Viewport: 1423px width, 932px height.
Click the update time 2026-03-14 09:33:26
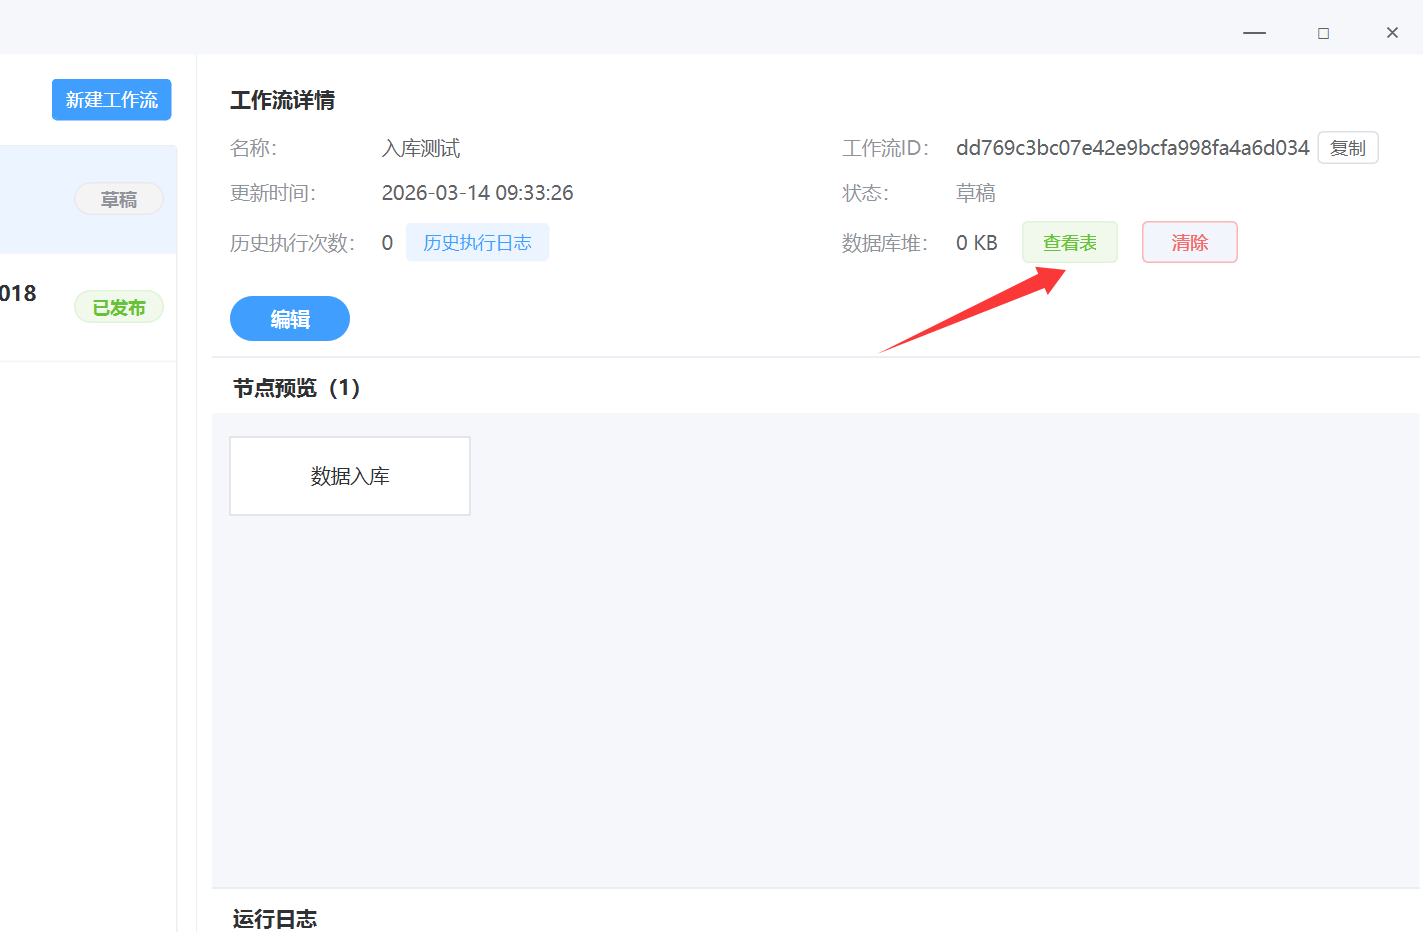pos(477,193)
